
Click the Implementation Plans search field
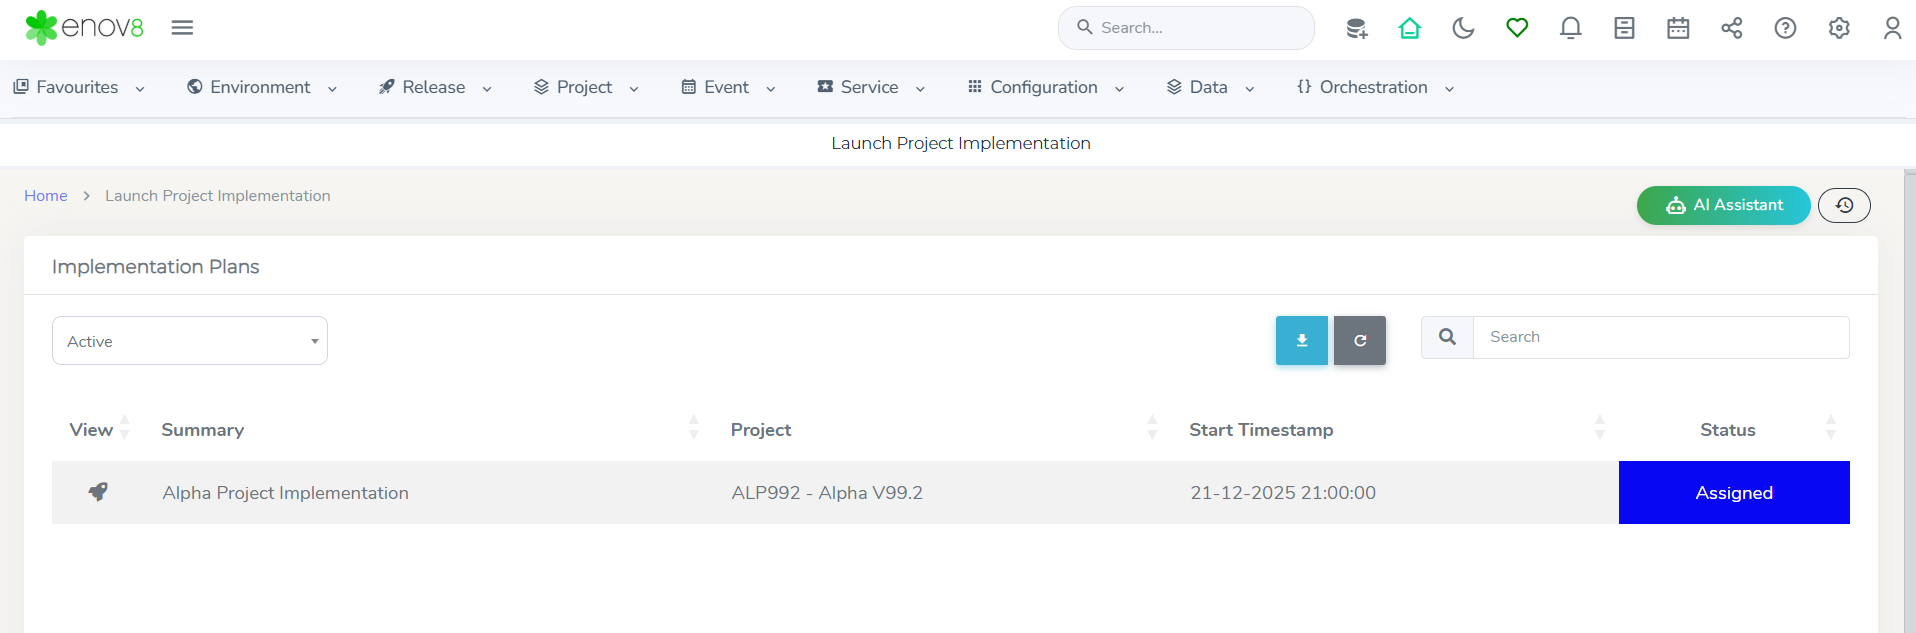click(x=1660, y=338)
